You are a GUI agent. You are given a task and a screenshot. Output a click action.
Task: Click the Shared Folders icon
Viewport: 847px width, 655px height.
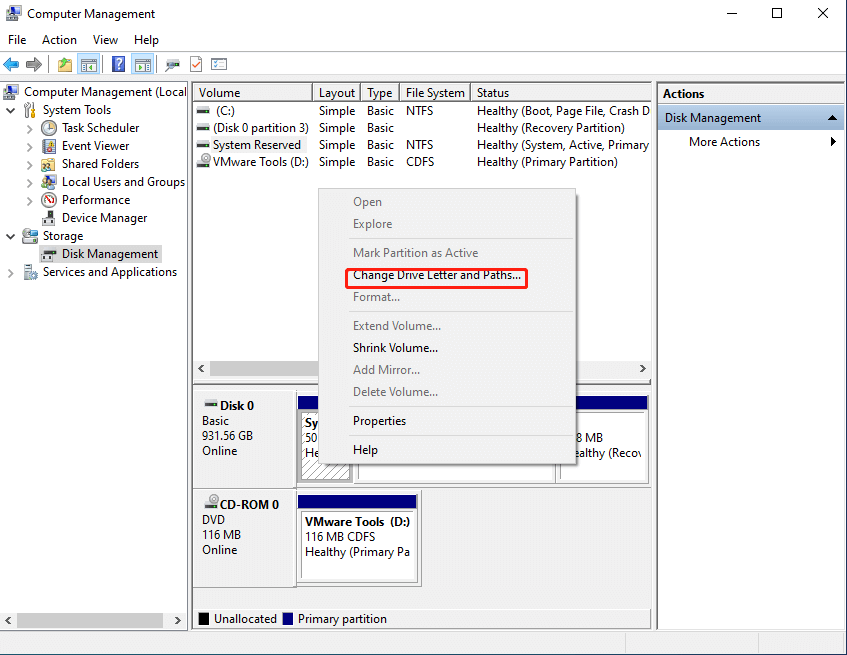49,164
